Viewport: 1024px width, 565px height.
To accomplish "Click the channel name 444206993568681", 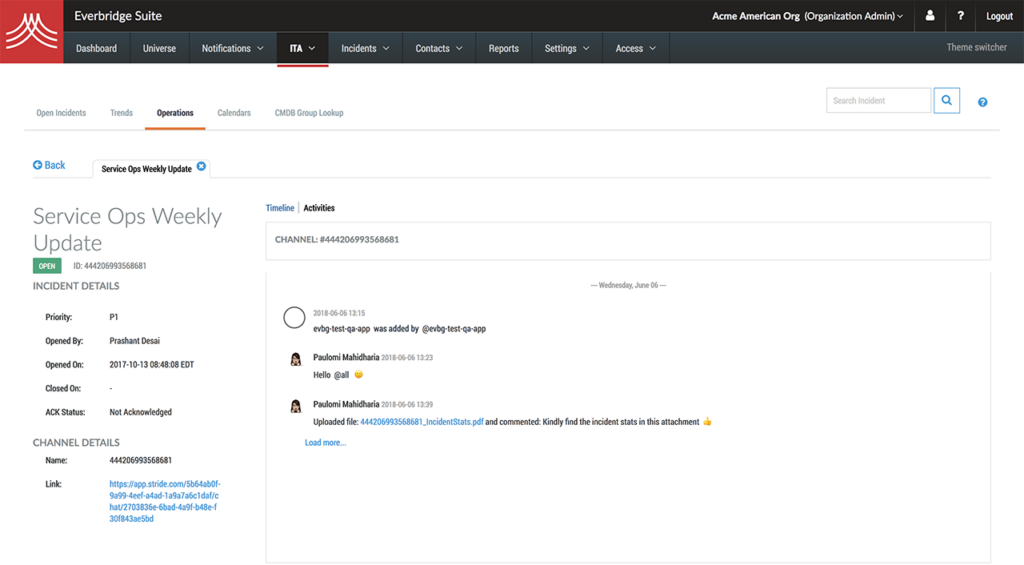I will [140, 460].
